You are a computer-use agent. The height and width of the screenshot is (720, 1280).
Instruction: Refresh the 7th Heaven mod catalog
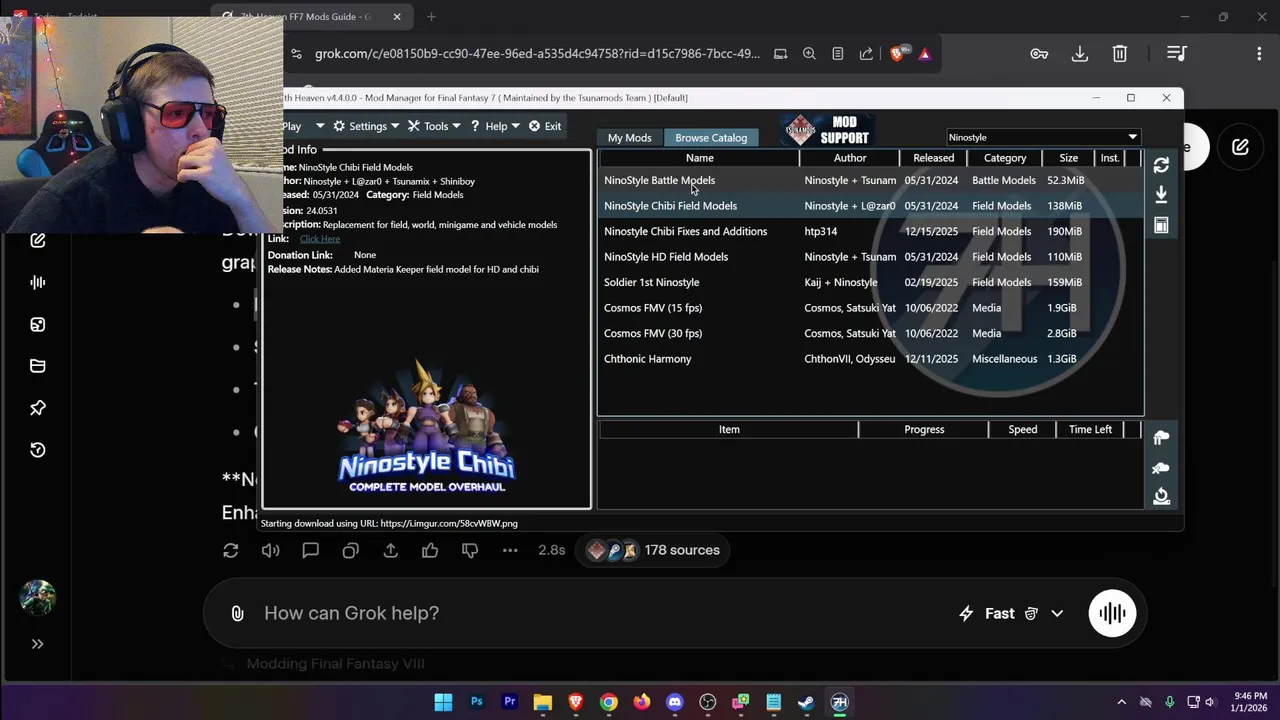(x=1161, y=165)
